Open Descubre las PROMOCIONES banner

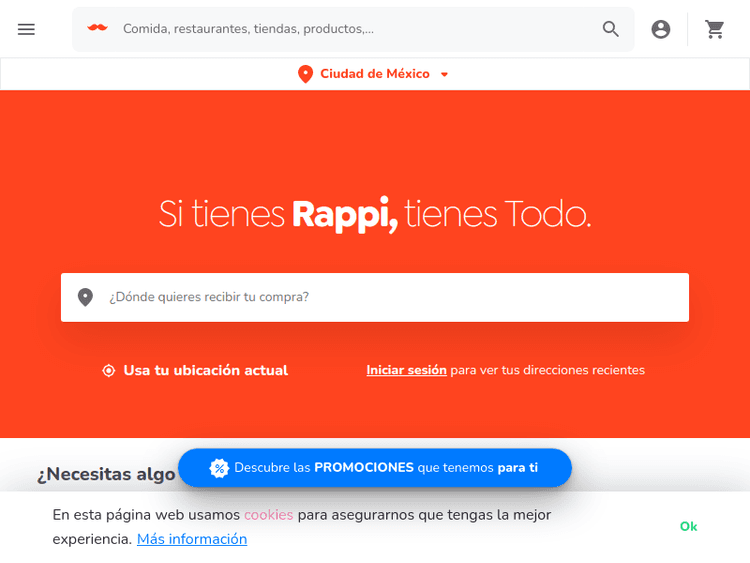coord(375,468)
